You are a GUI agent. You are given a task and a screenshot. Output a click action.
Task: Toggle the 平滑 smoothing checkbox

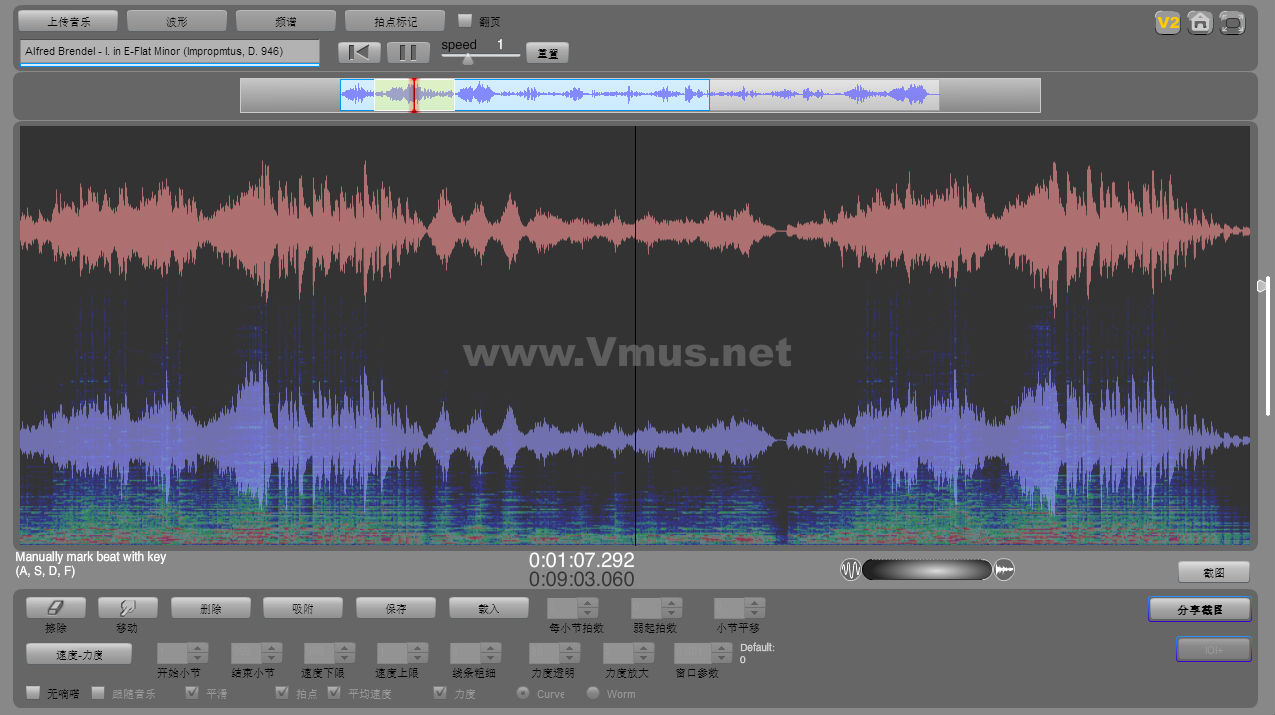193,692
